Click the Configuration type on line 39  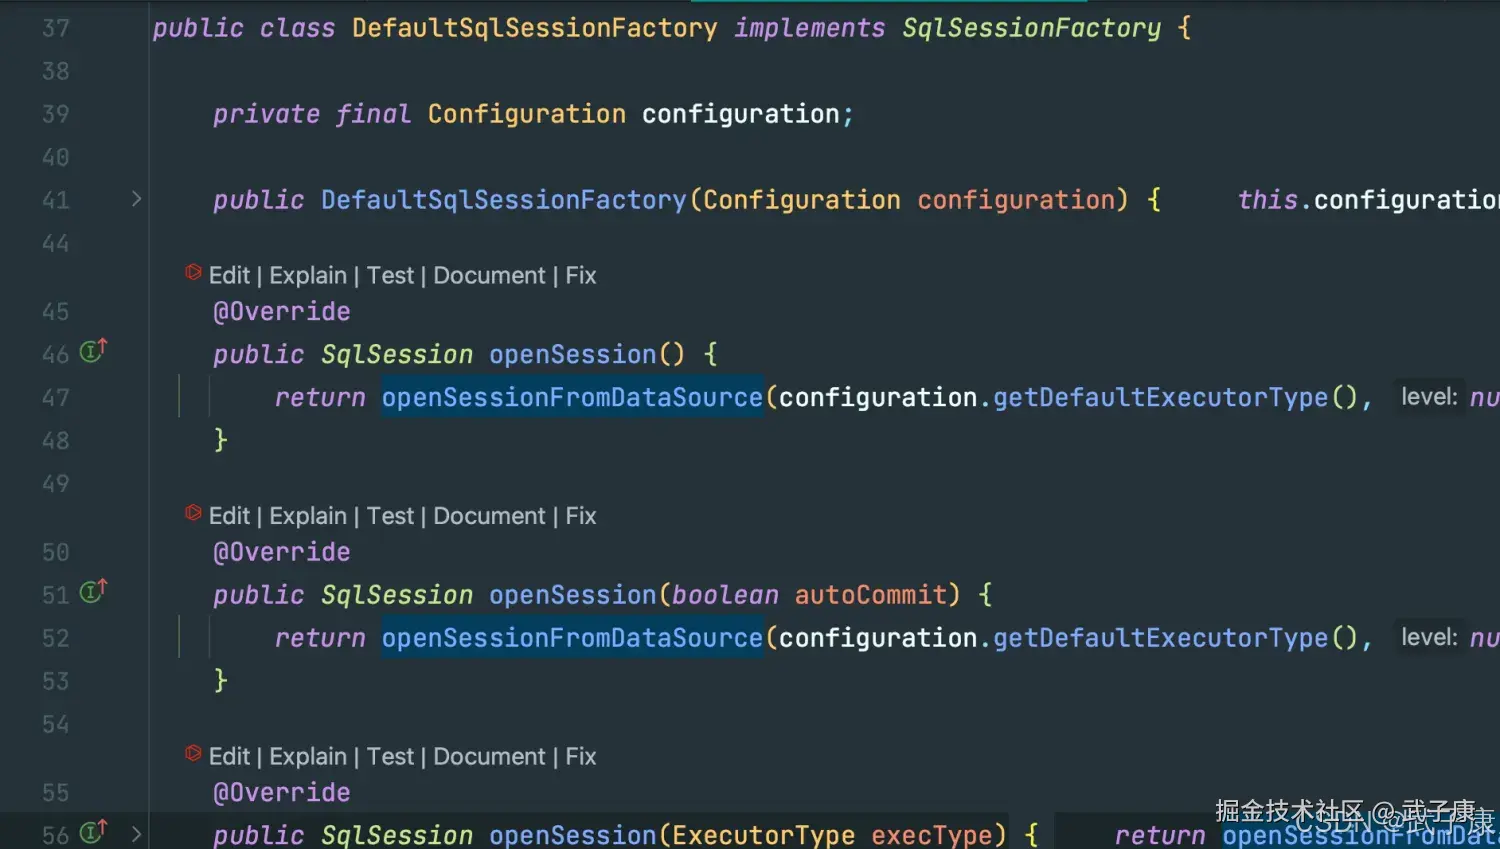527,114
